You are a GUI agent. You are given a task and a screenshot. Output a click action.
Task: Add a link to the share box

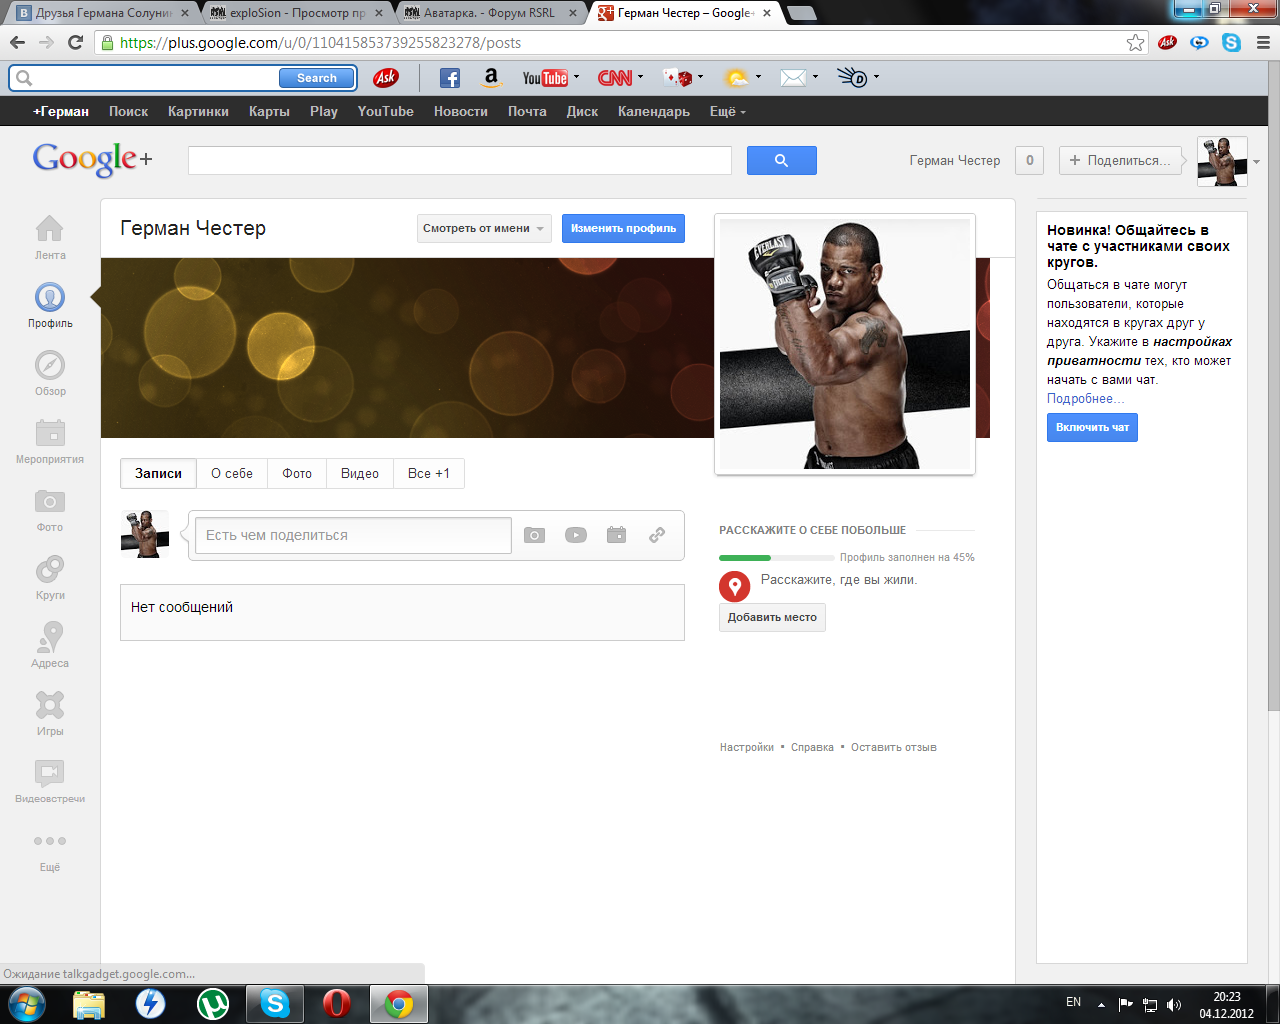657,535
